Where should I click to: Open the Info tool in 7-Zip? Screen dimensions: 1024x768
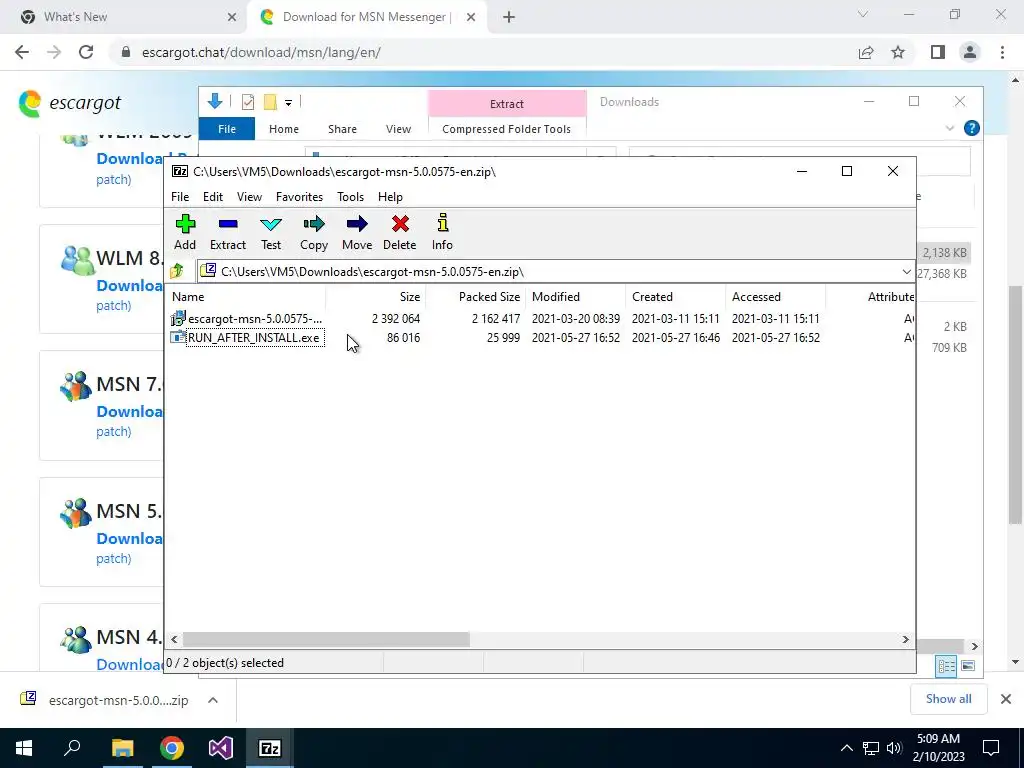[x=442, y=232]
